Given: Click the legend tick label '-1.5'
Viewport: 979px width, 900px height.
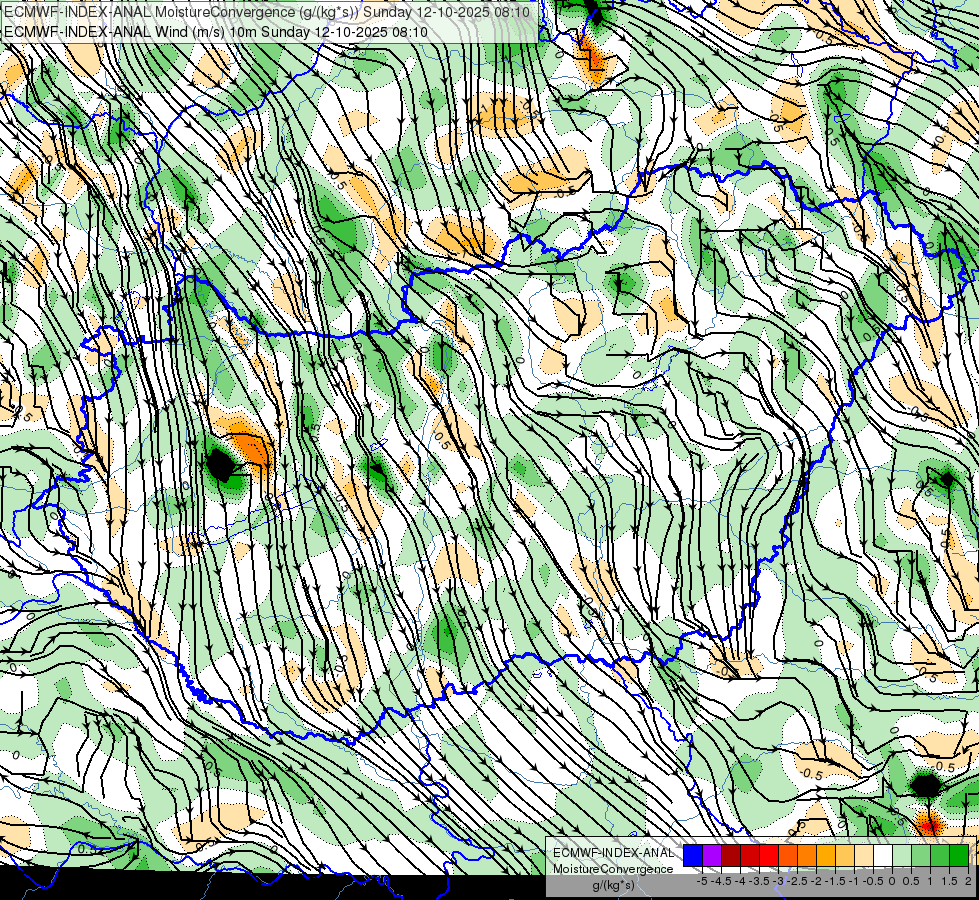Looking at the screenshot, I should point(835,881).
